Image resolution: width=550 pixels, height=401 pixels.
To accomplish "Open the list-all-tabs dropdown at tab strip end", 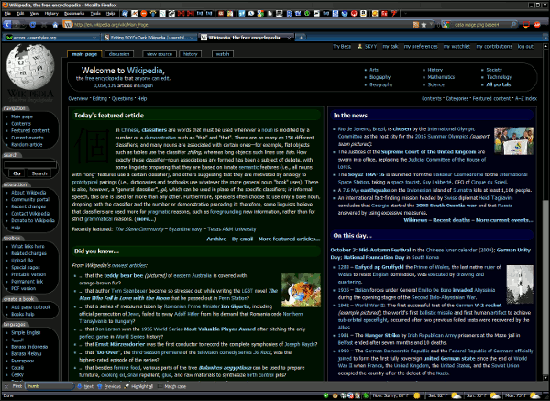I will [545, 37].
